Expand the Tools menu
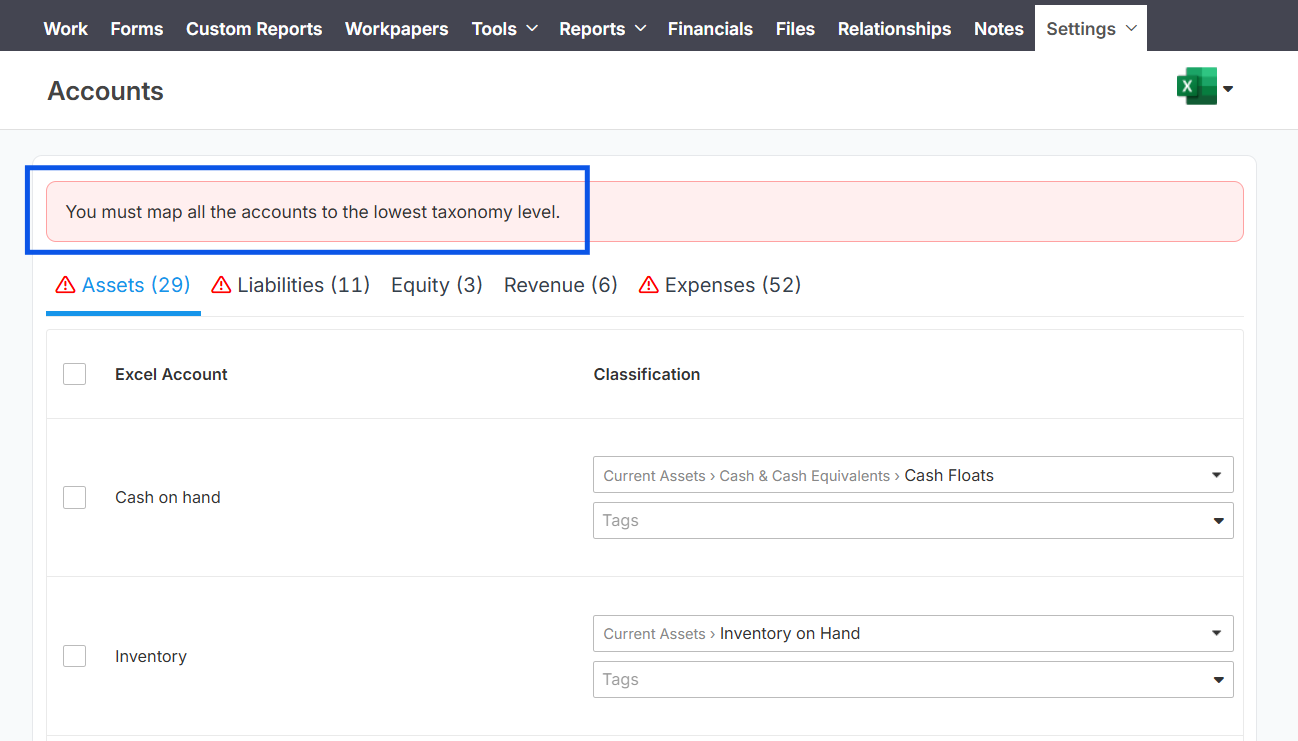Viewport: 1298px width, 741px height. [505, 29]
